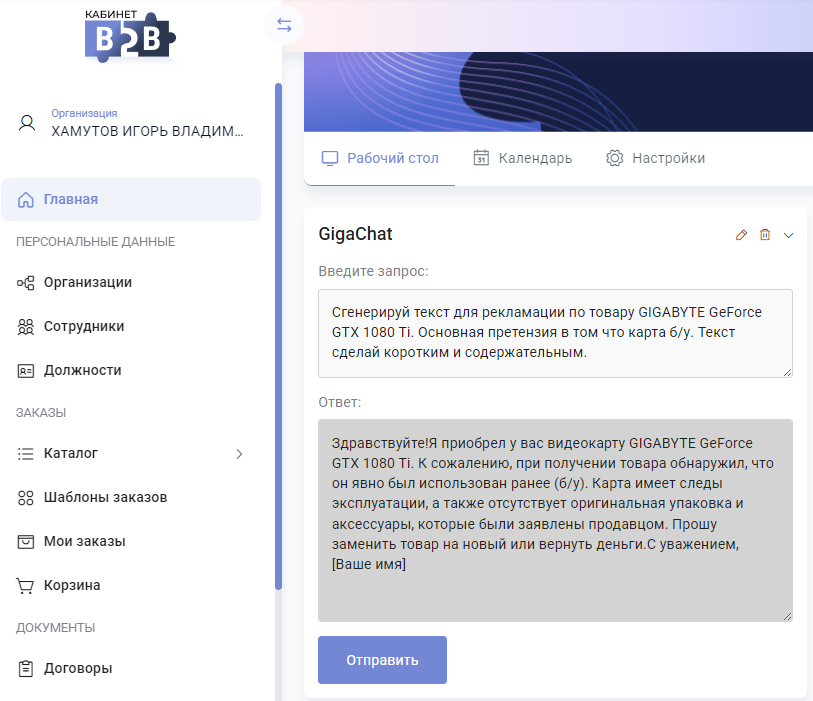The width and height of the screenshot is (813, 701).
Task: Edit the GigaChat widget with pencil icon
Action: (741, 235)
